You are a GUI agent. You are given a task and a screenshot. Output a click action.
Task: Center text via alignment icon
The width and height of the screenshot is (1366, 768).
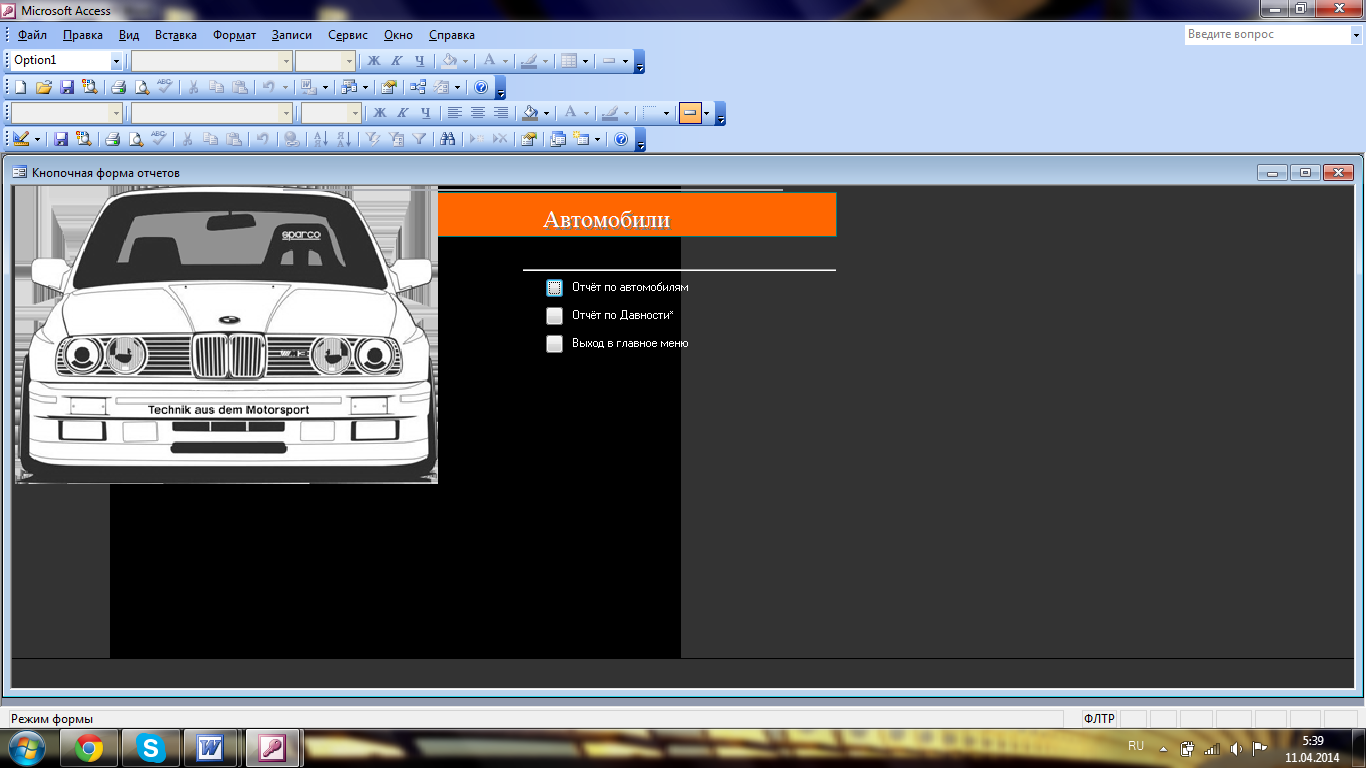coord(478,113)
